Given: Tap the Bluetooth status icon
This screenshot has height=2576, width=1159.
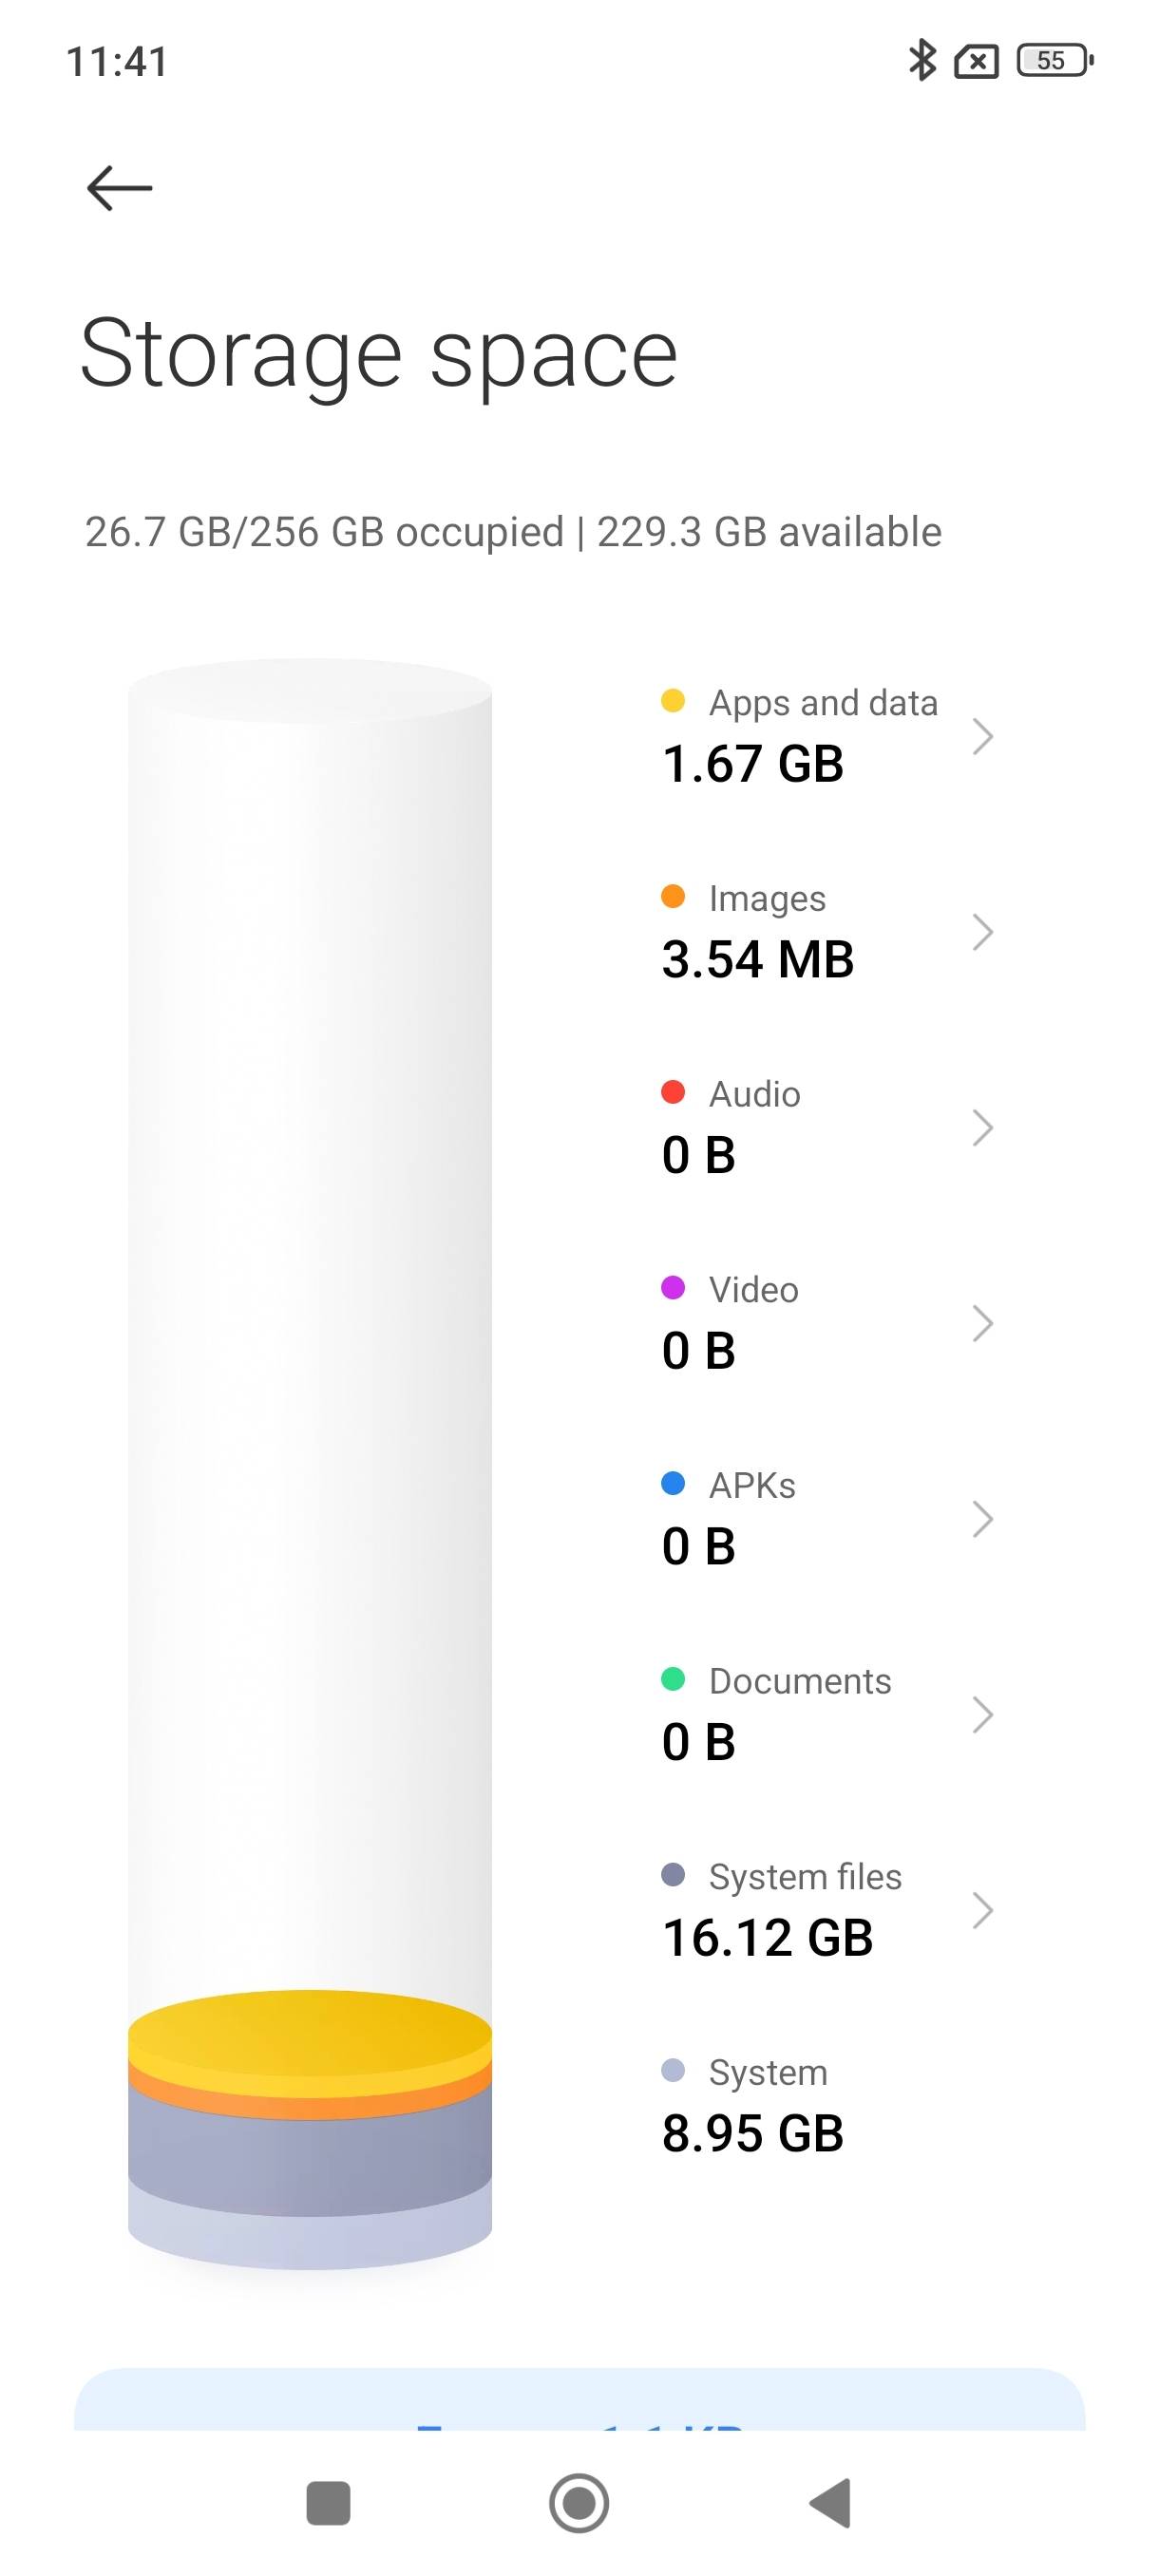Looking at the screenshot, I should pyautogui.click(x=921, y=61).
